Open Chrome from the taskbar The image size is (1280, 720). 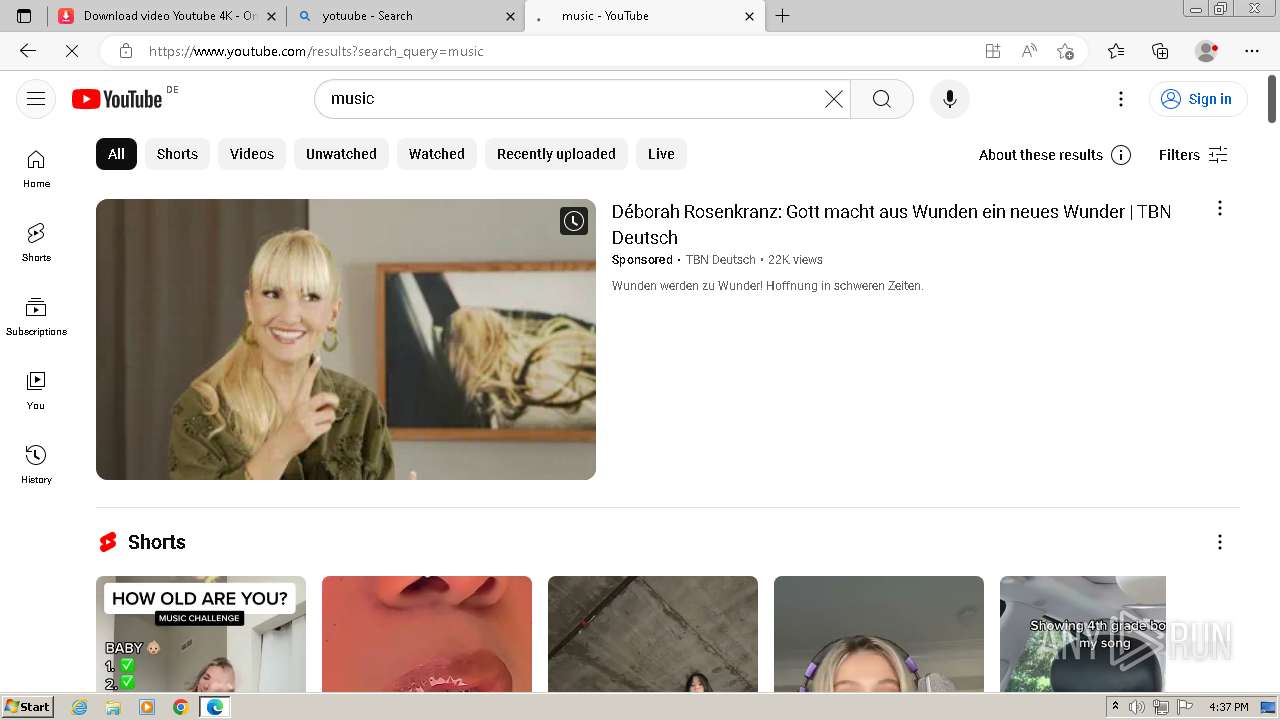pos(180,707)
